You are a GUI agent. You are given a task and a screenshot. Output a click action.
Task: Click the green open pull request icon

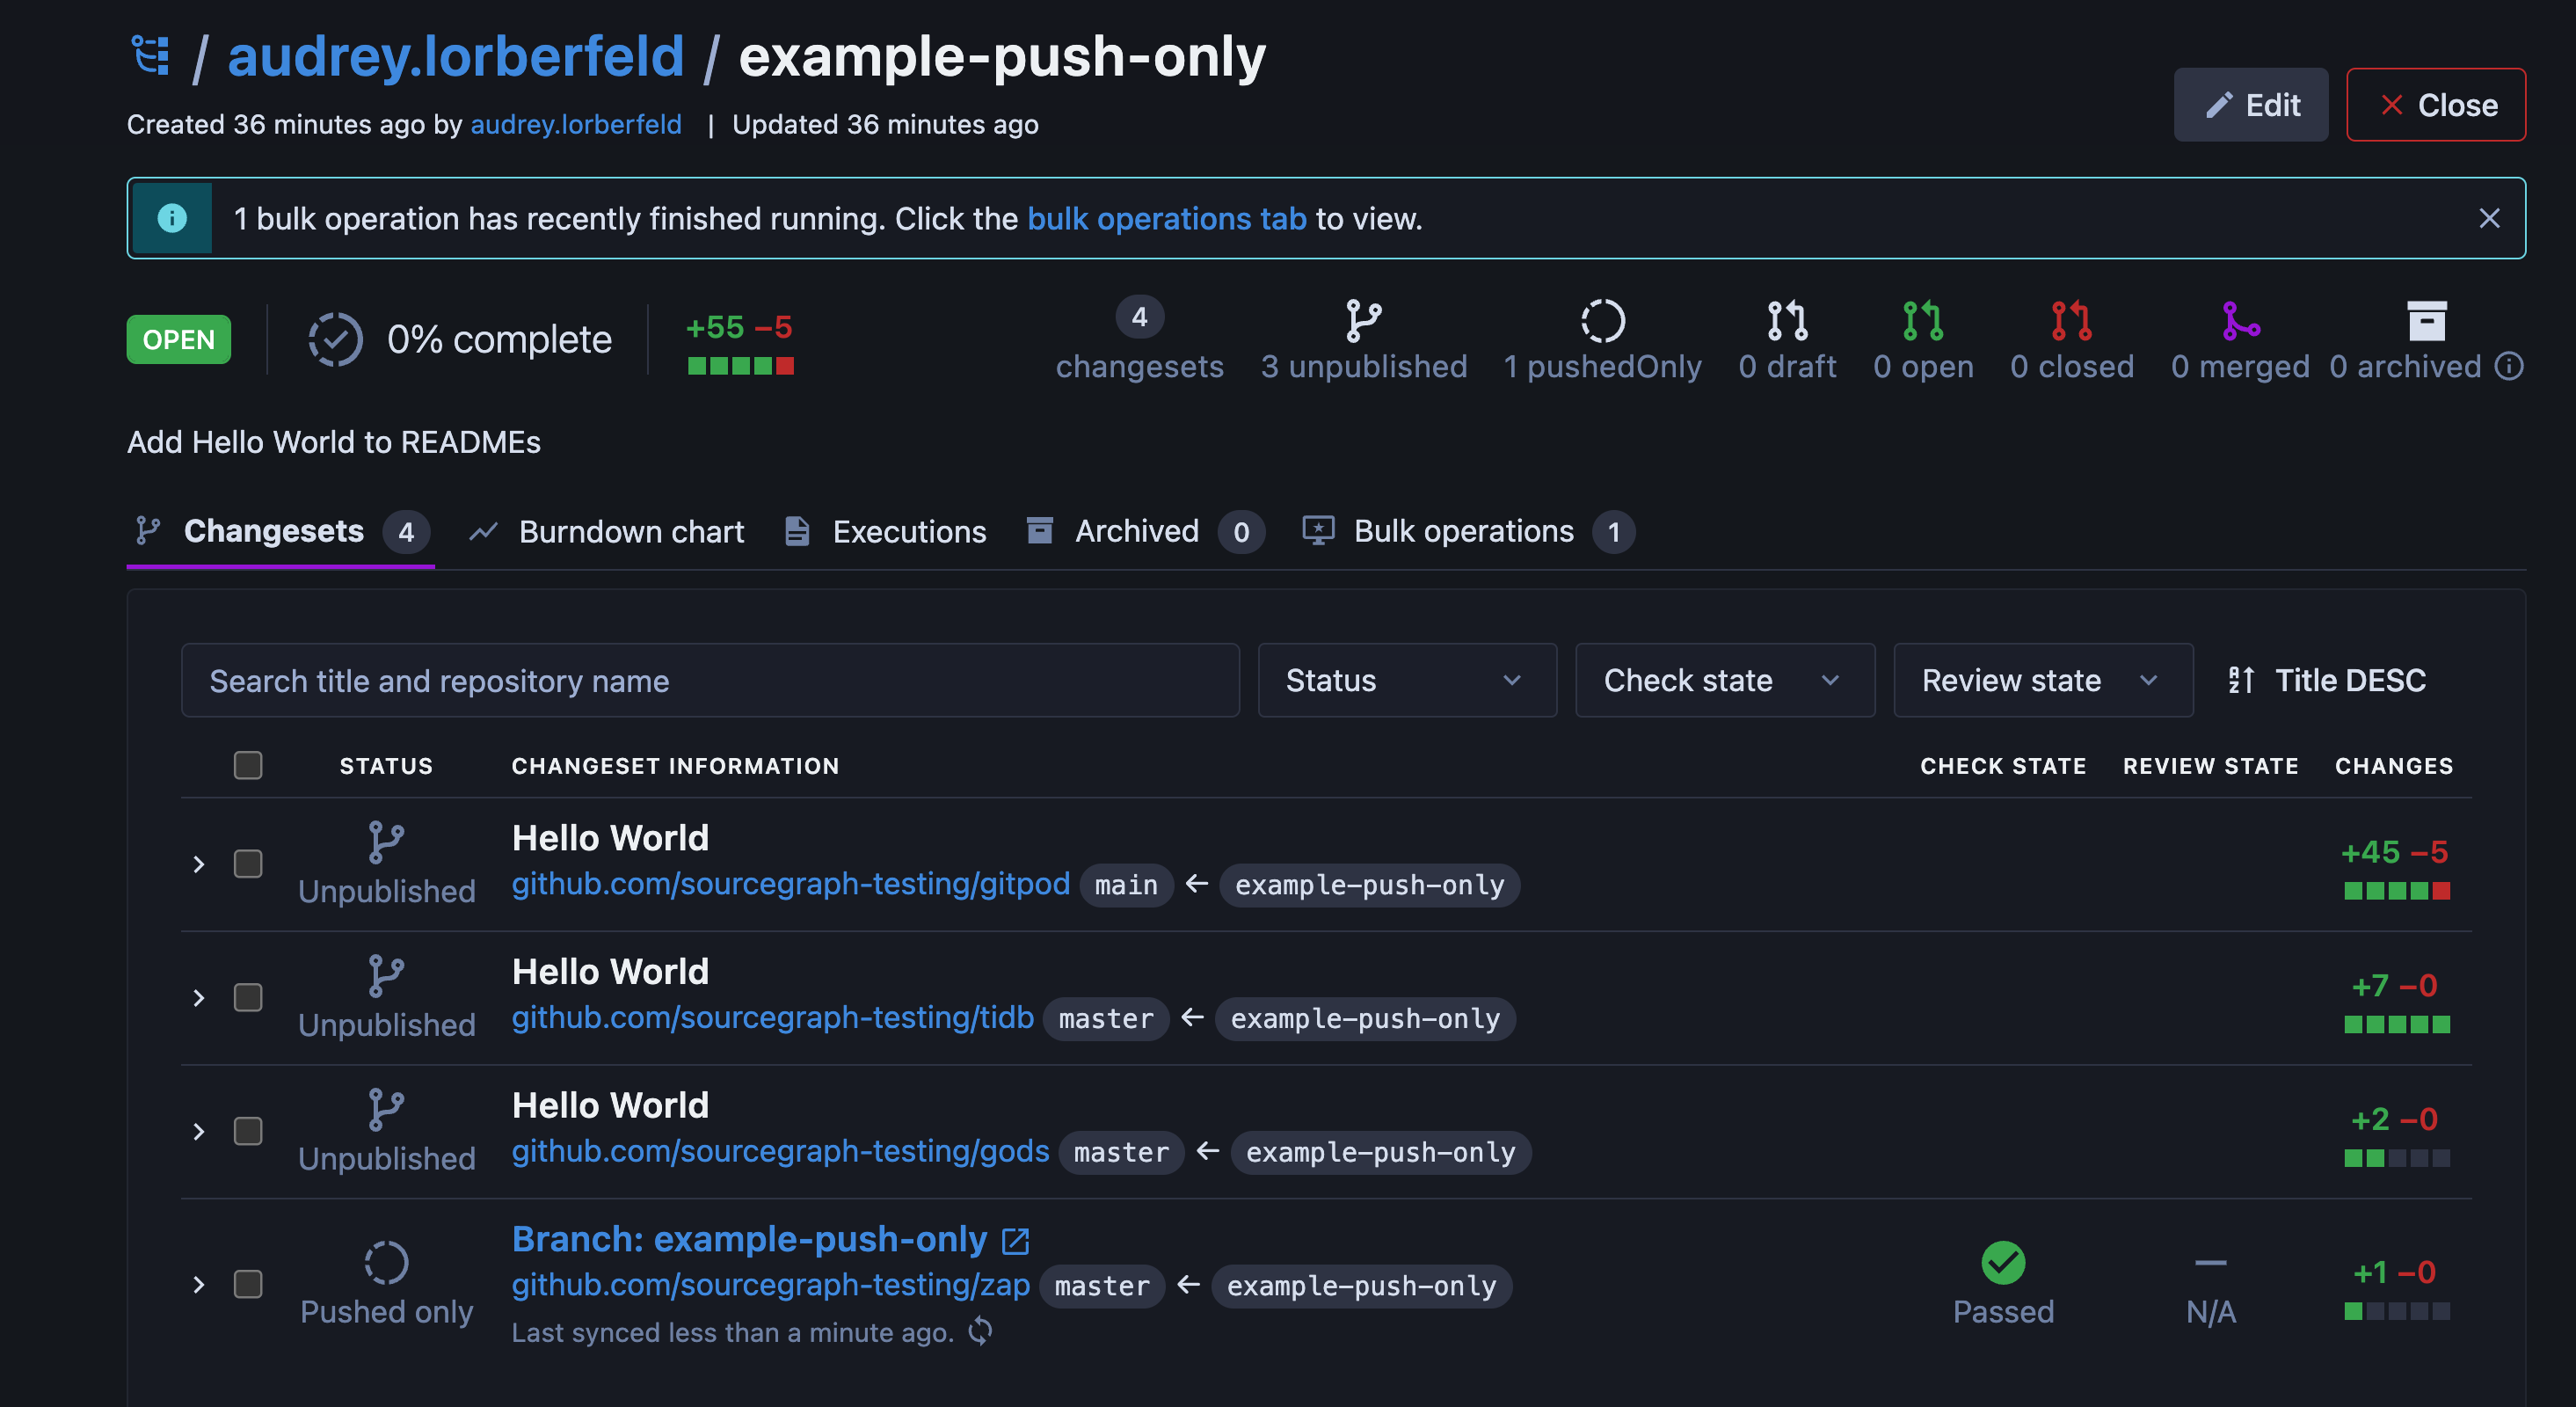click(1922, 320)
